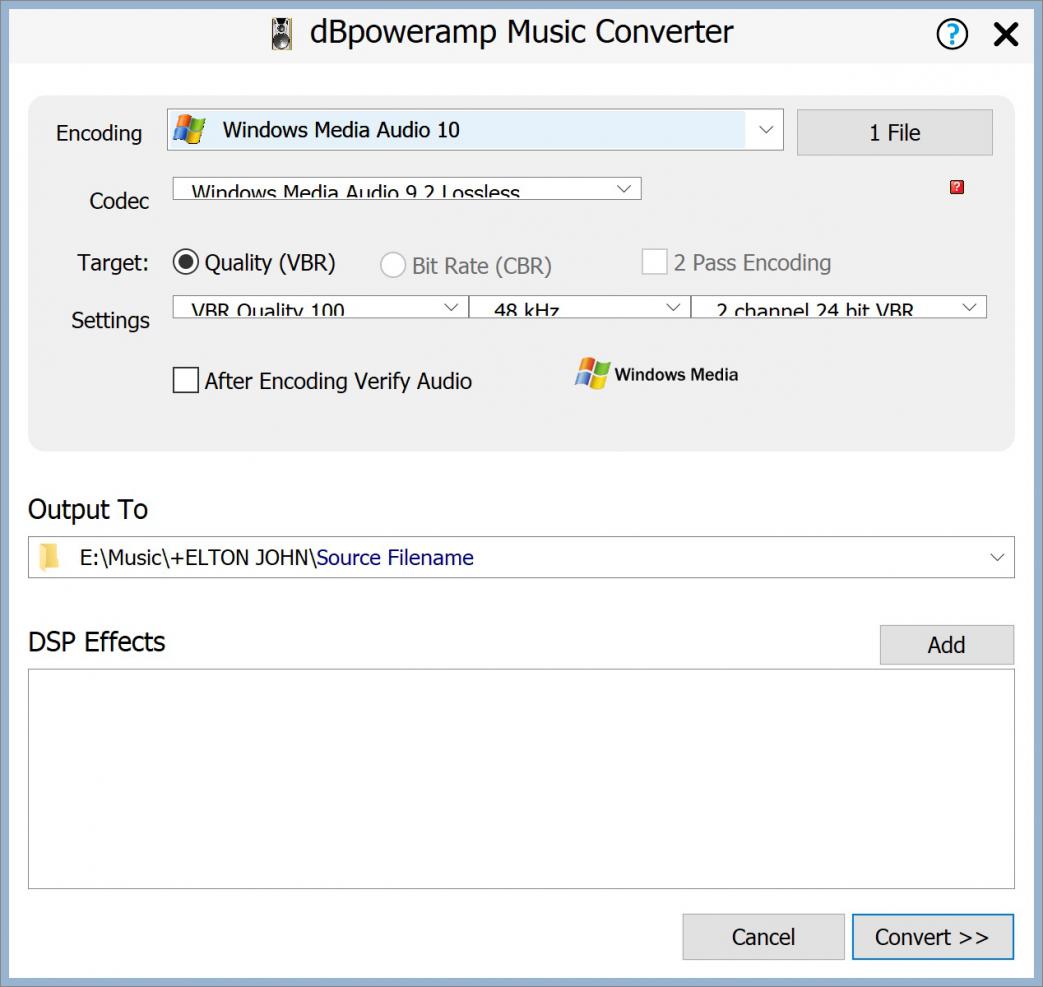Open the Encoding format dropdown
Viewport: 1043px width, 987px height.
point(765,130)
